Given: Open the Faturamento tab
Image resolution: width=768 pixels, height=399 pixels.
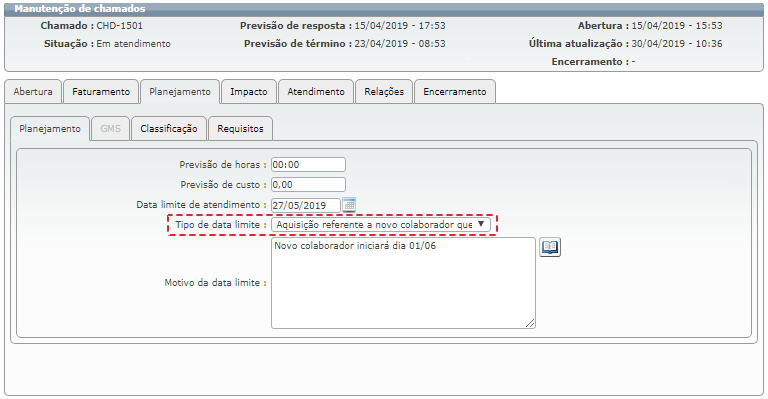Looking at the screenshot, I should click(x=101, y=92).
